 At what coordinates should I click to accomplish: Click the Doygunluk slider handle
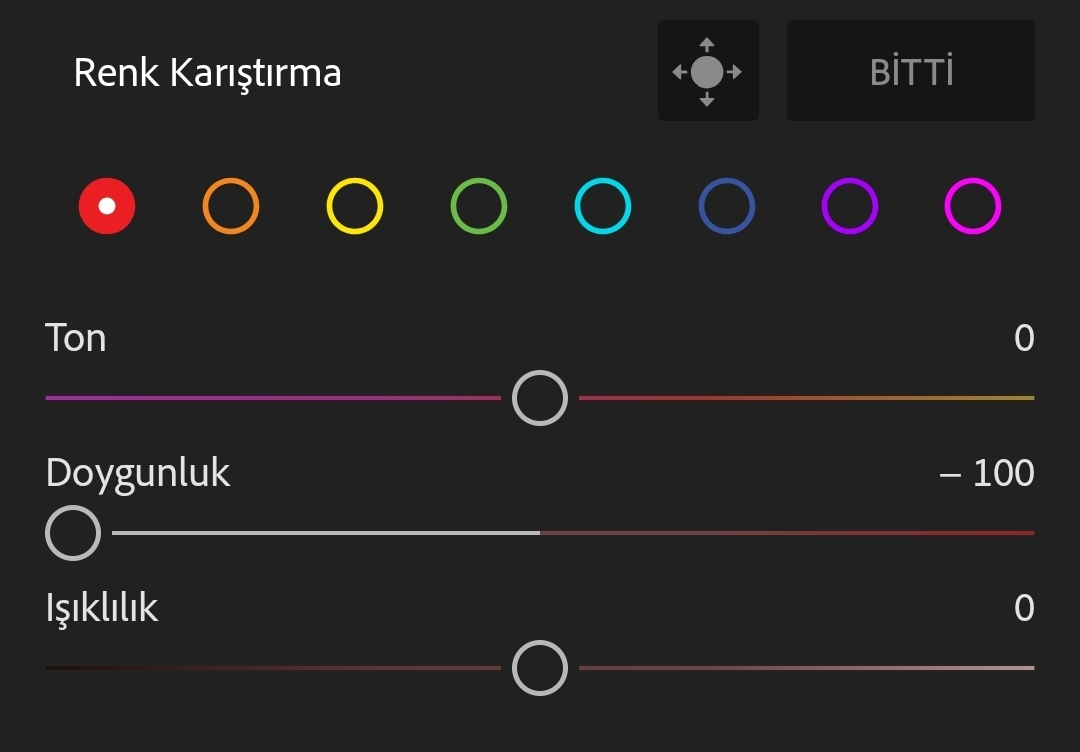pos(73,533)
